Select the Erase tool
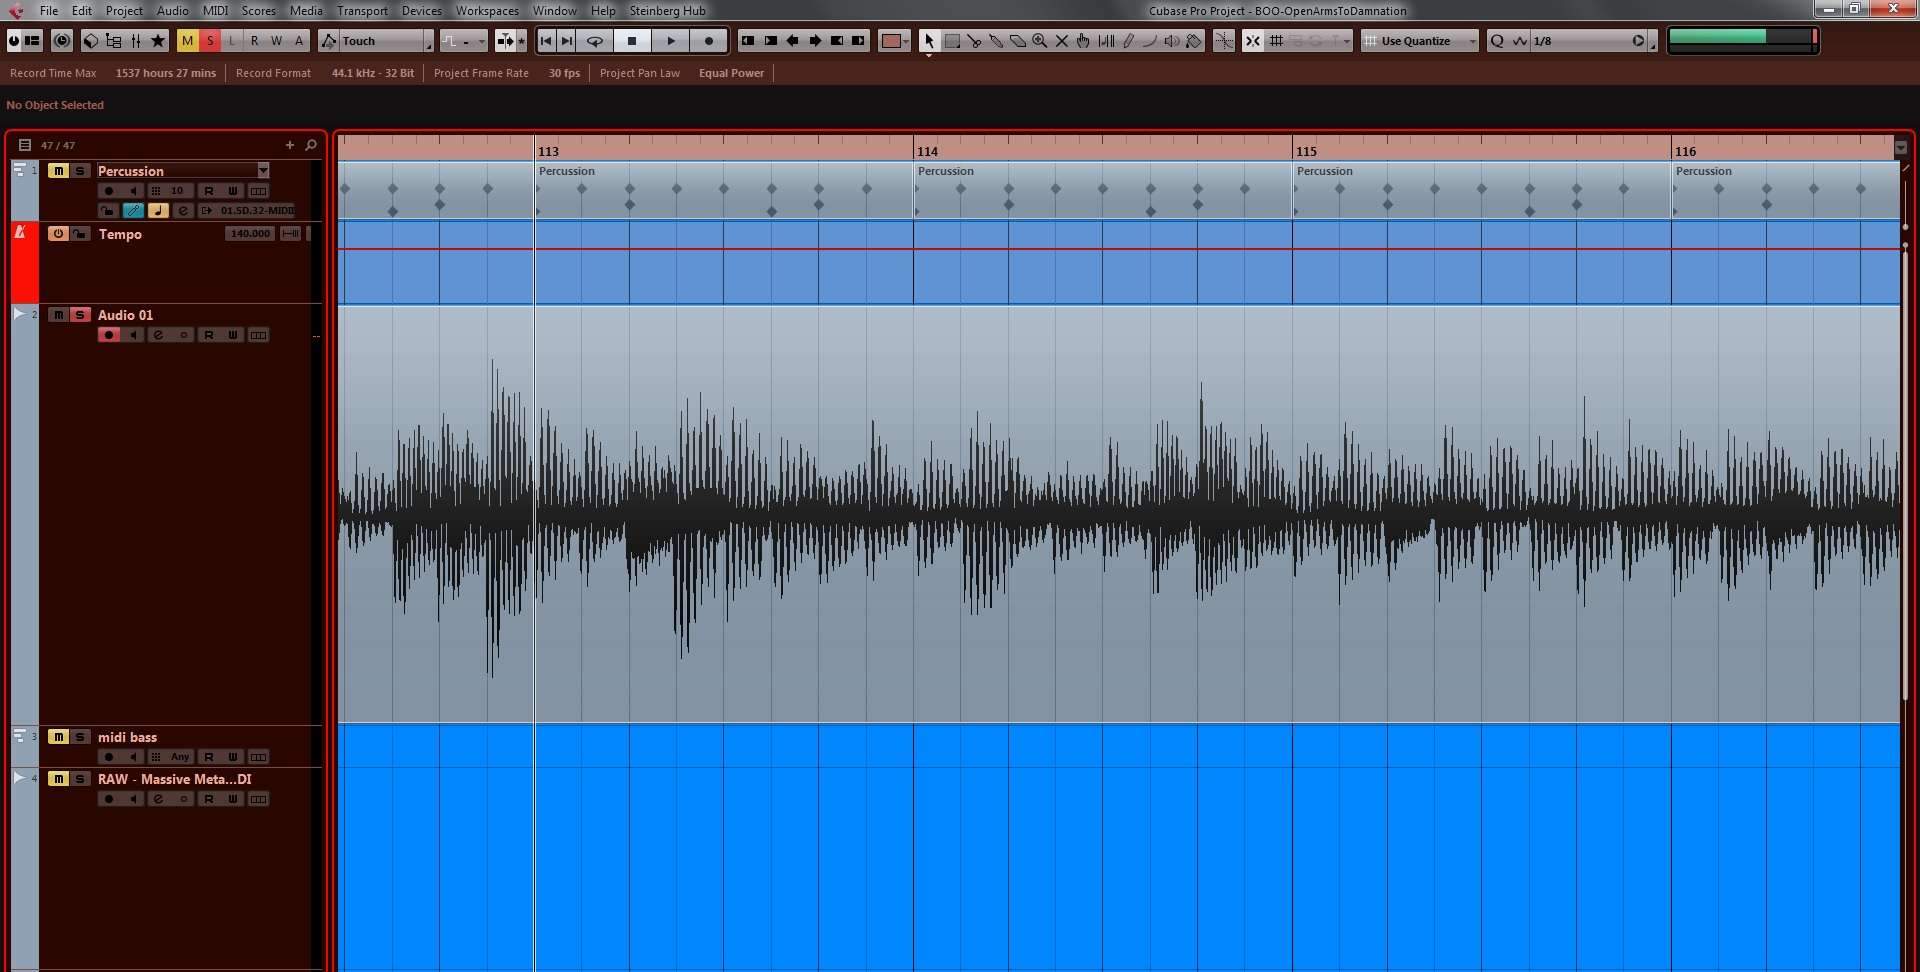Viewport: 1920px width, 972px height. pyautogui.click(x=1018, y=41)
